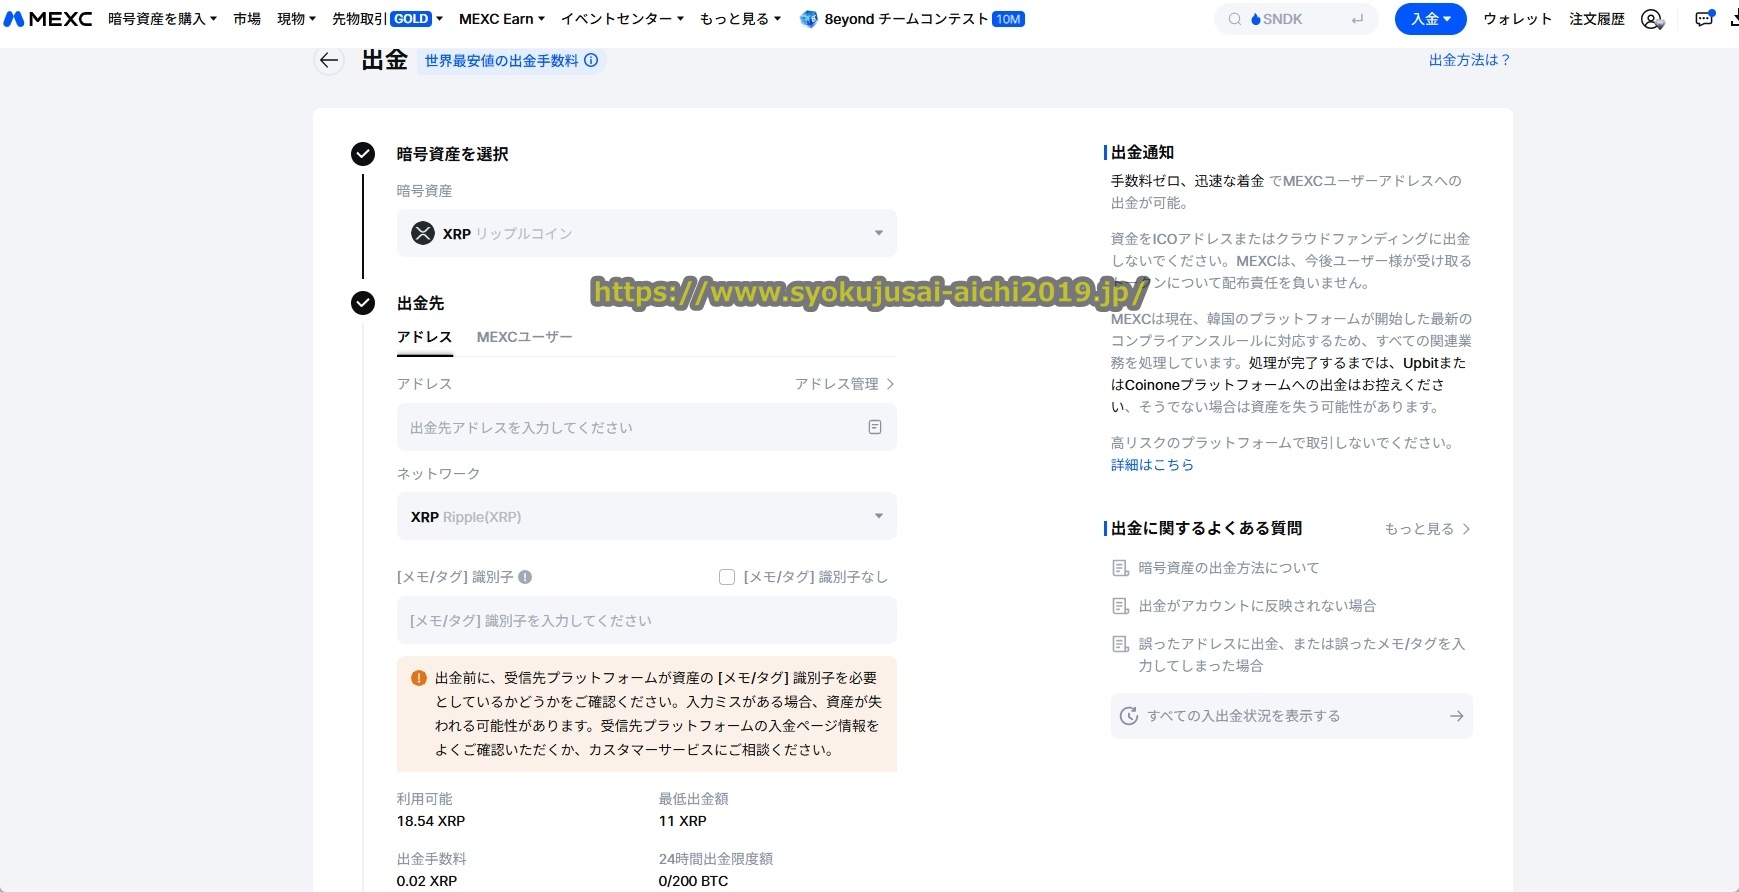The image size is (1739, 892).
Task: Click the document icon for 暗号資産の出金方法について
Action: pos(1121,568)
